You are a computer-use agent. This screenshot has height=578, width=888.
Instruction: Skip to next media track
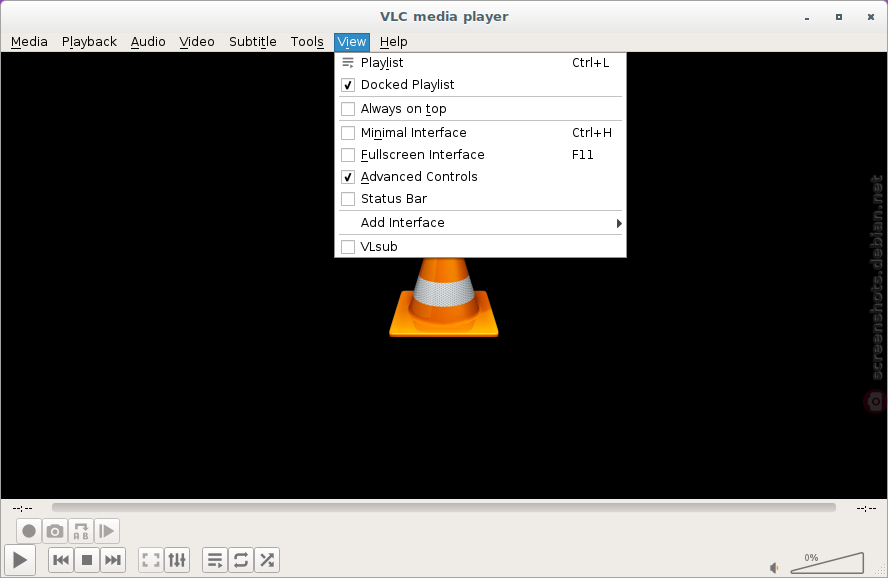click(113, 560)
